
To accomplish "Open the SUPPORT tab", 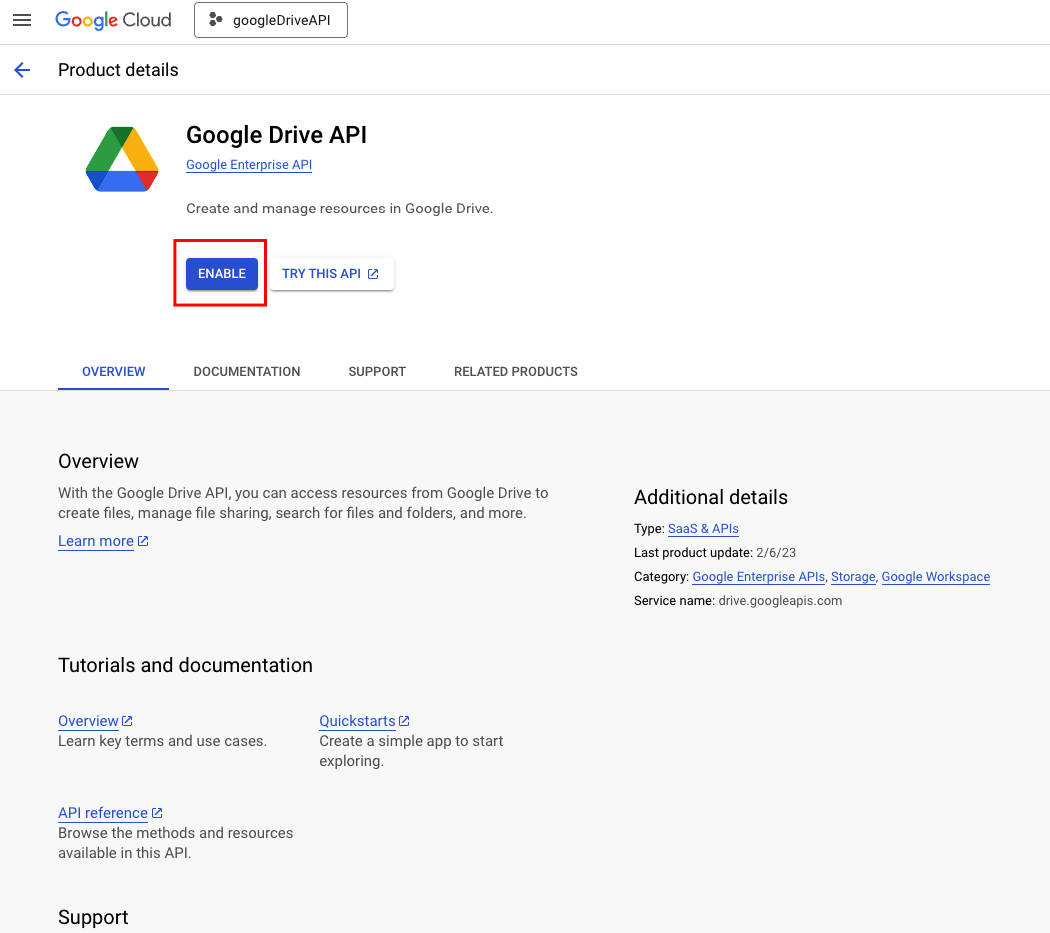I will (377, 372).
